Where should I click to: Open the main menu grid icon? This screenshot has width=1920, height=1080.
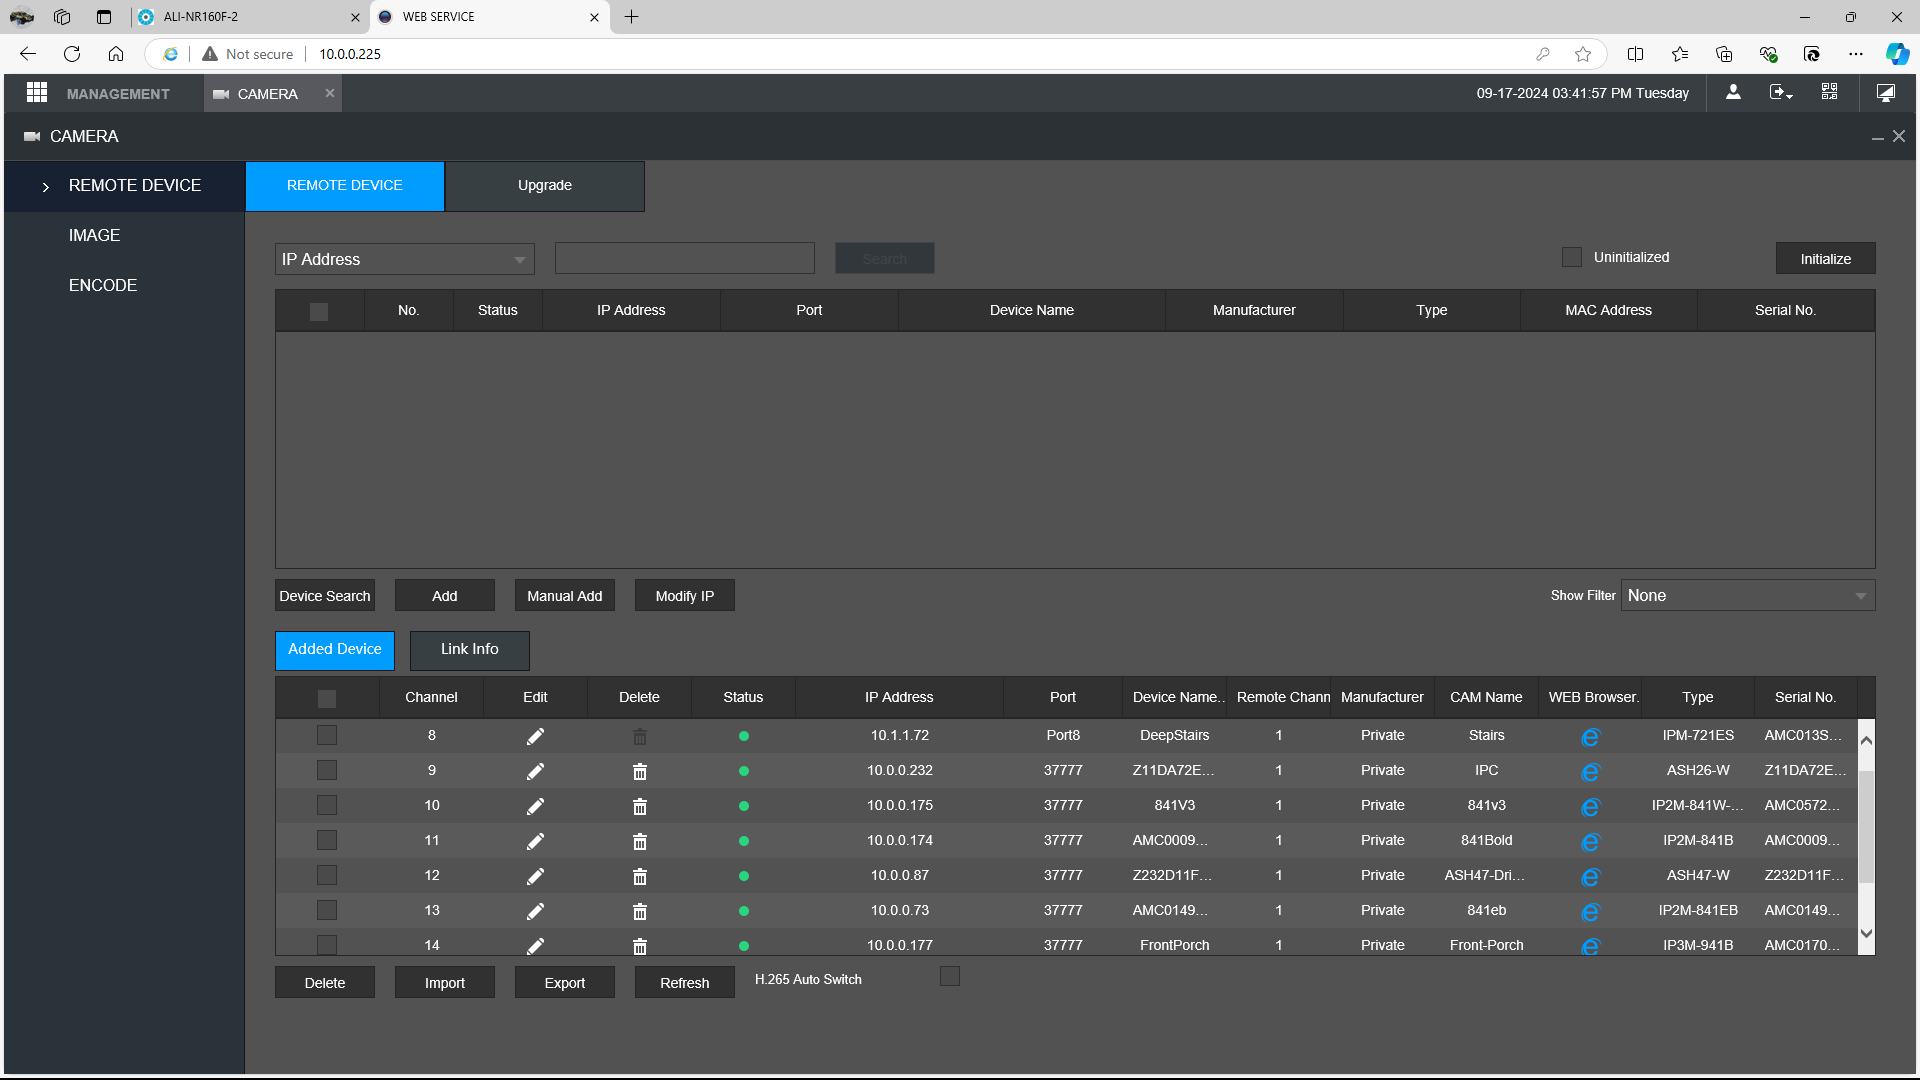click(37, 93)
